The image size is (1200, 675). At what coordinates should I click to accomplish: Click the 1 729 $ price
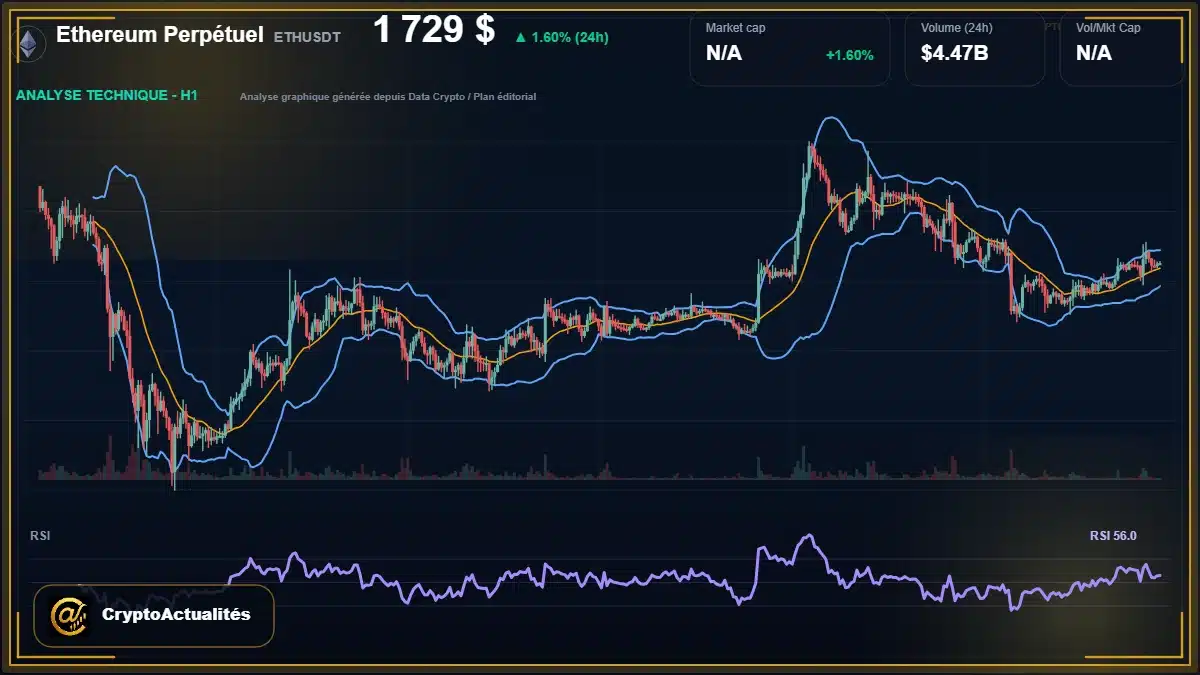(434, 31)
